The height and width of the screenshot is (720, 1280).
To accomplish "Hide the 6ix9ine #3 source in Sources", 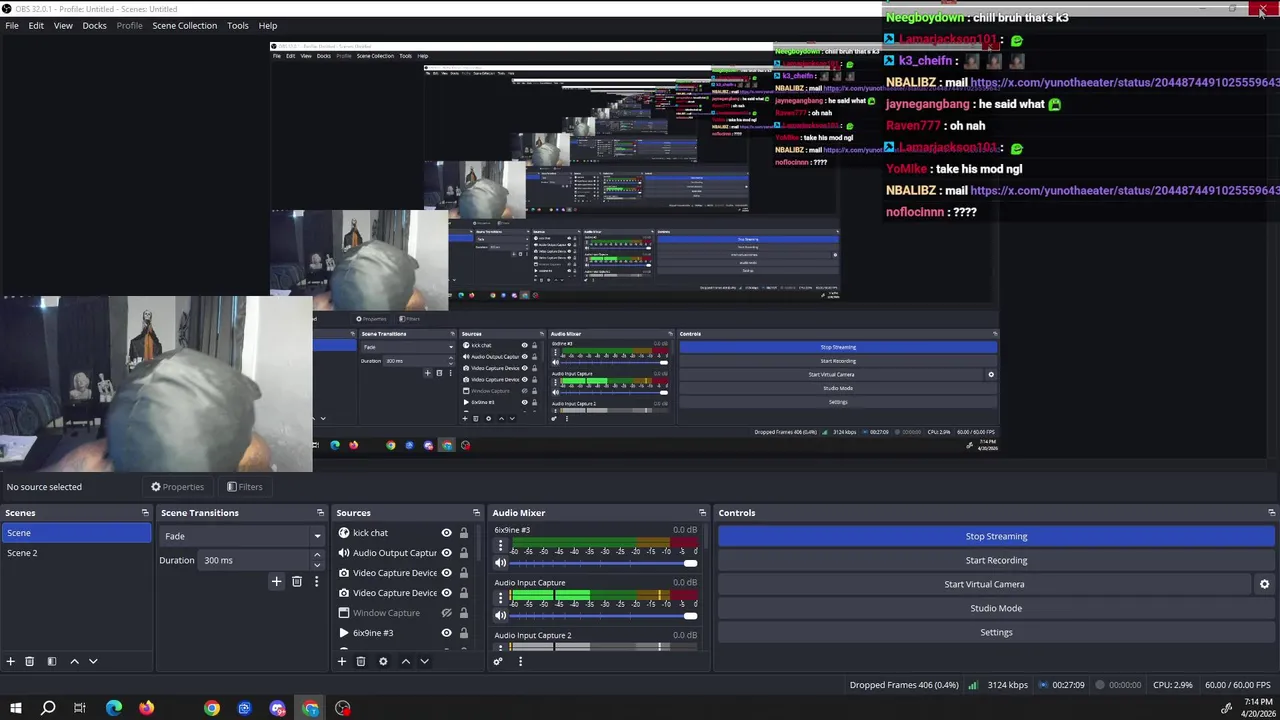I will pos(447,633).
